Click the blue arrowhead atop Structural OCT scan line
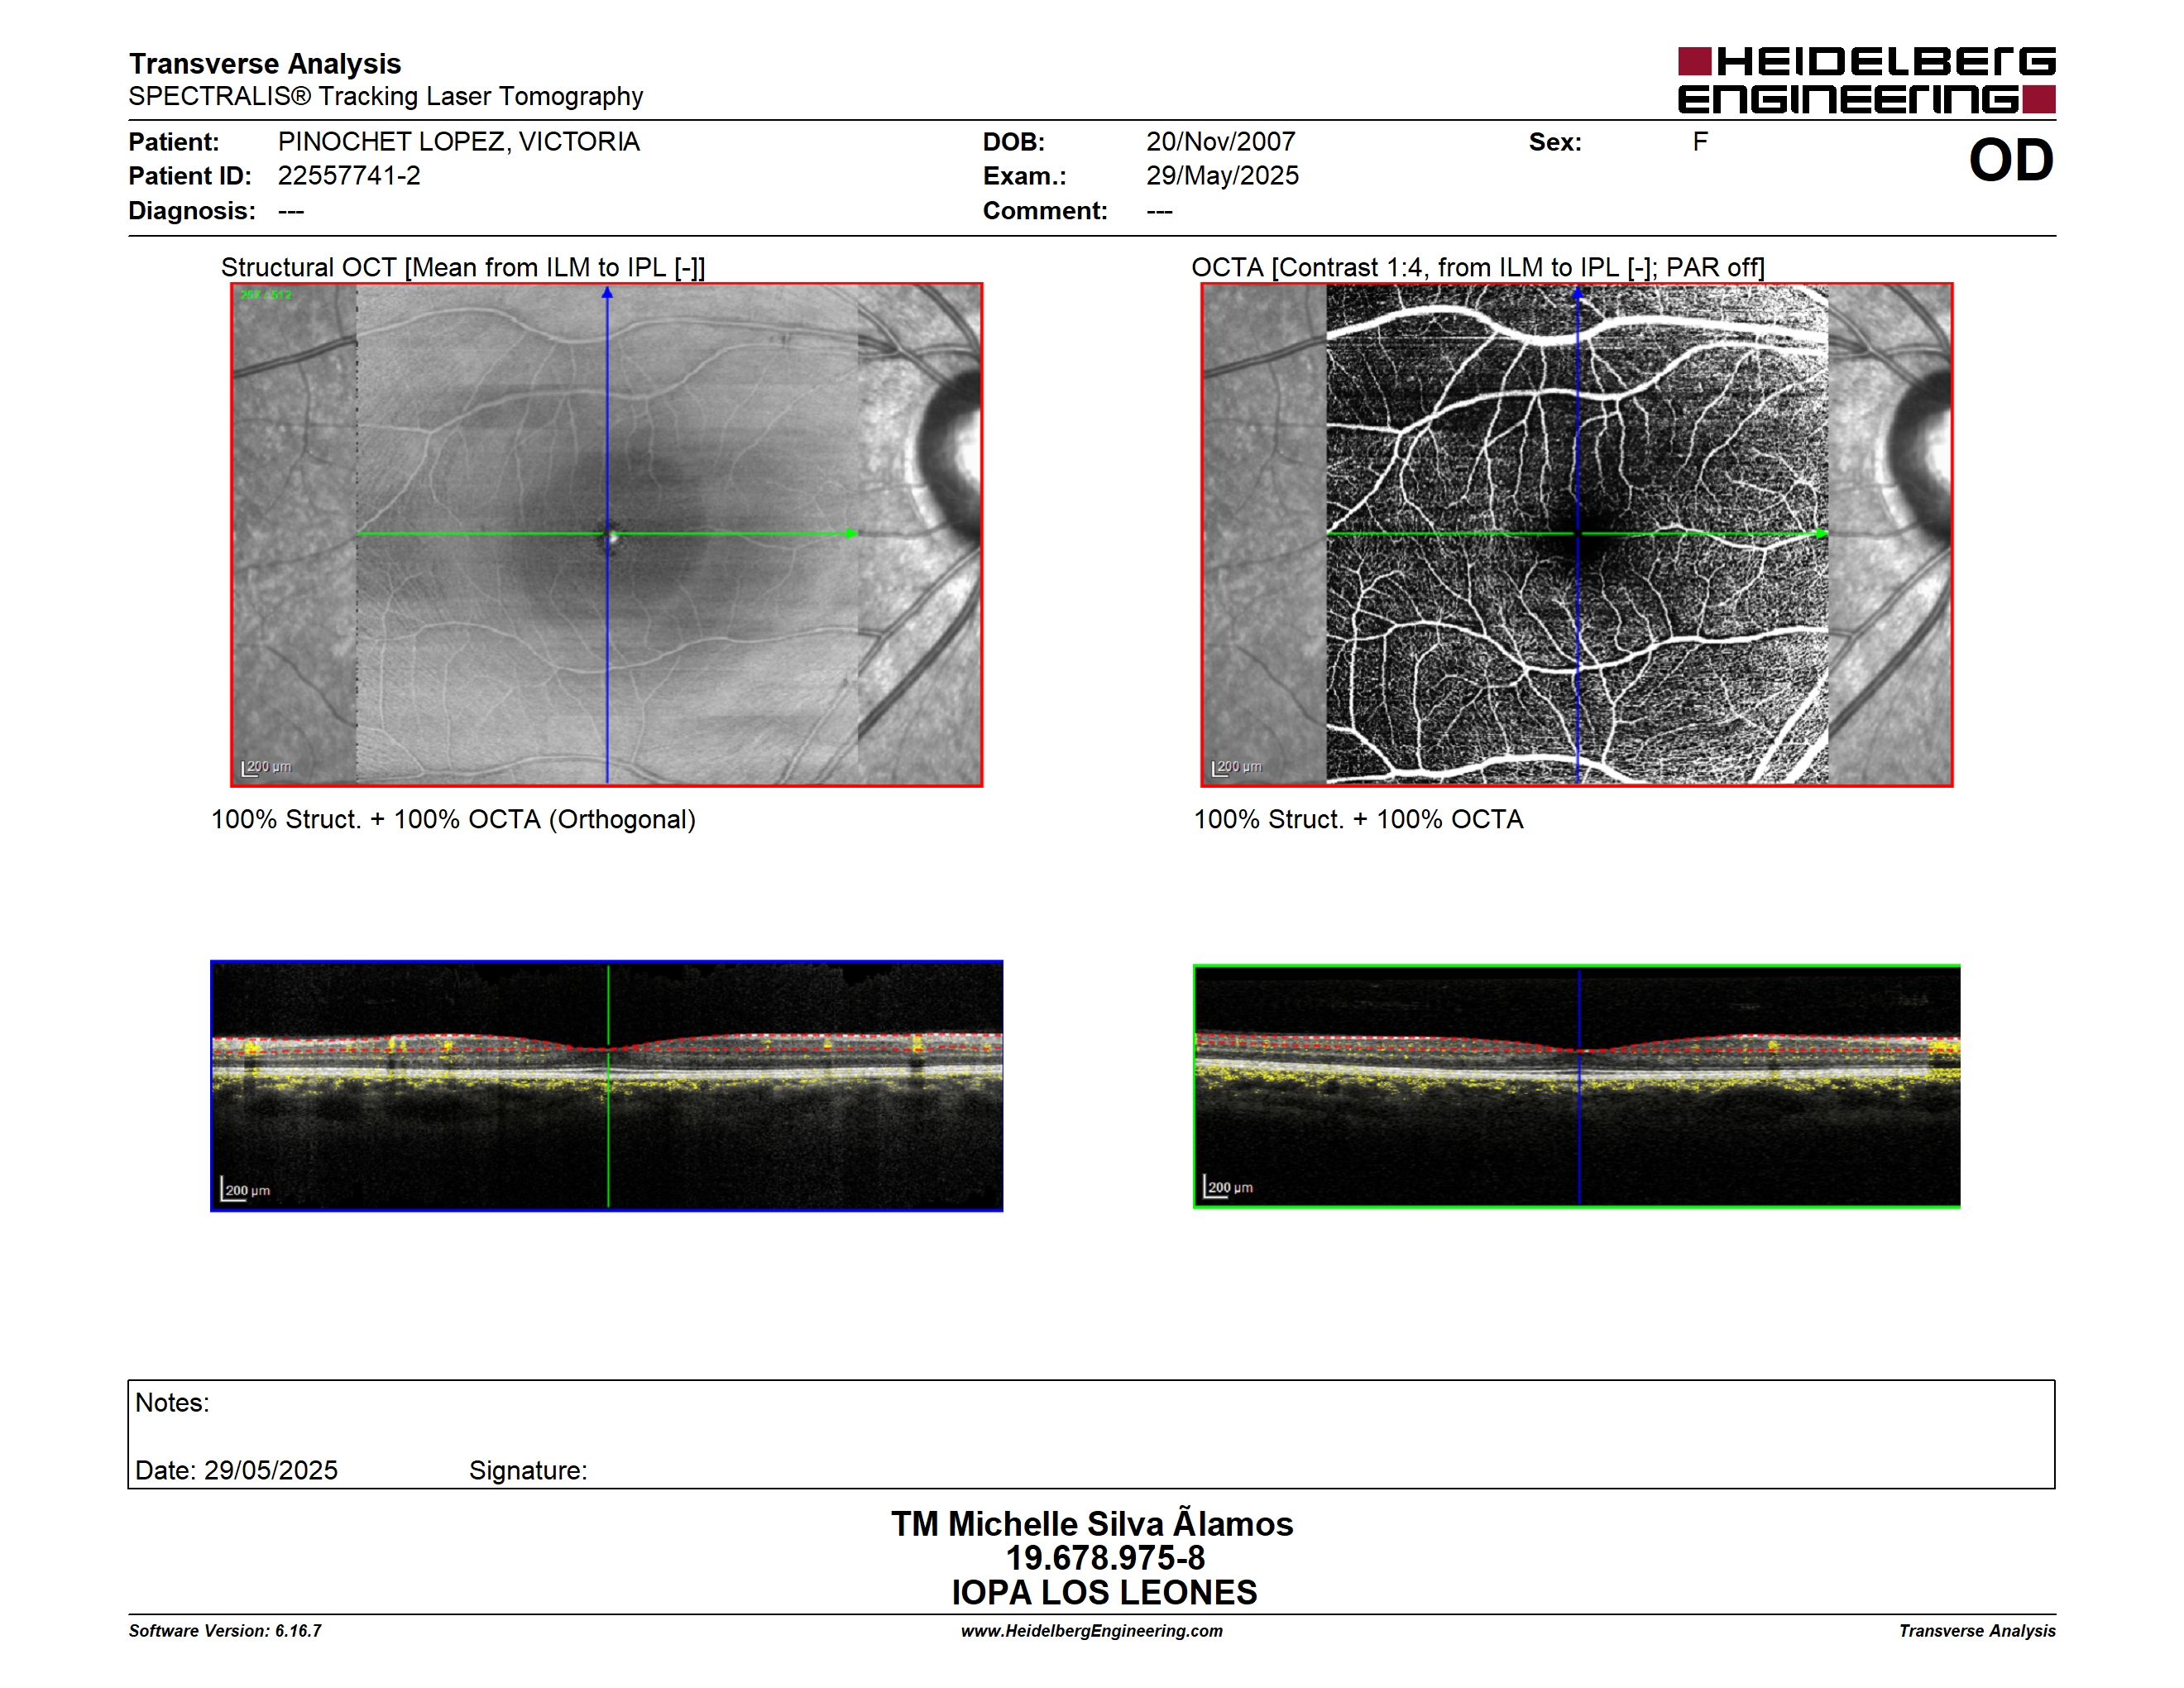2184x1688 pixels. pos(607,293)
